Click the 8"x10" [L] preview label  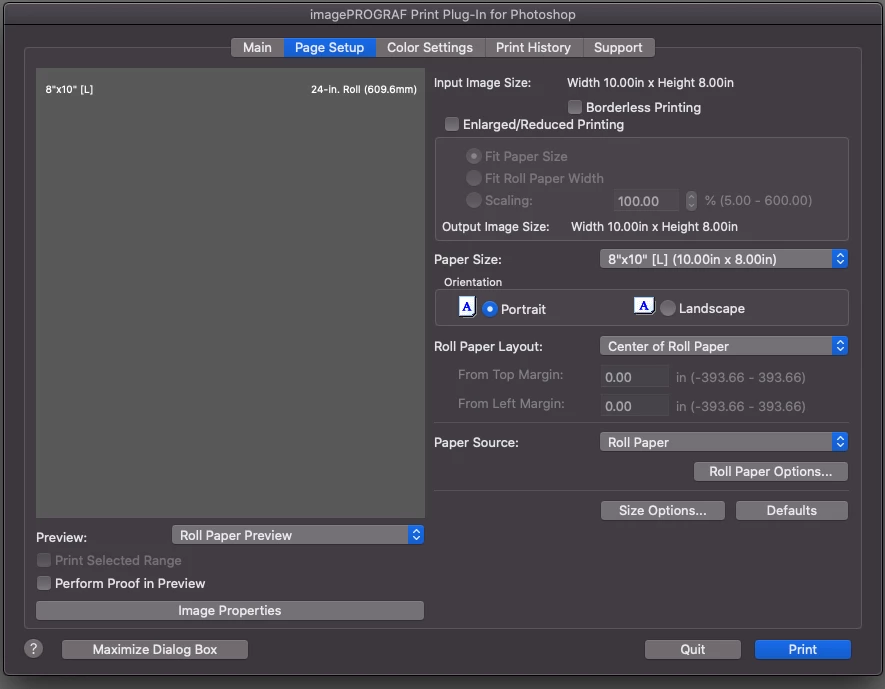tap(69, 89)
